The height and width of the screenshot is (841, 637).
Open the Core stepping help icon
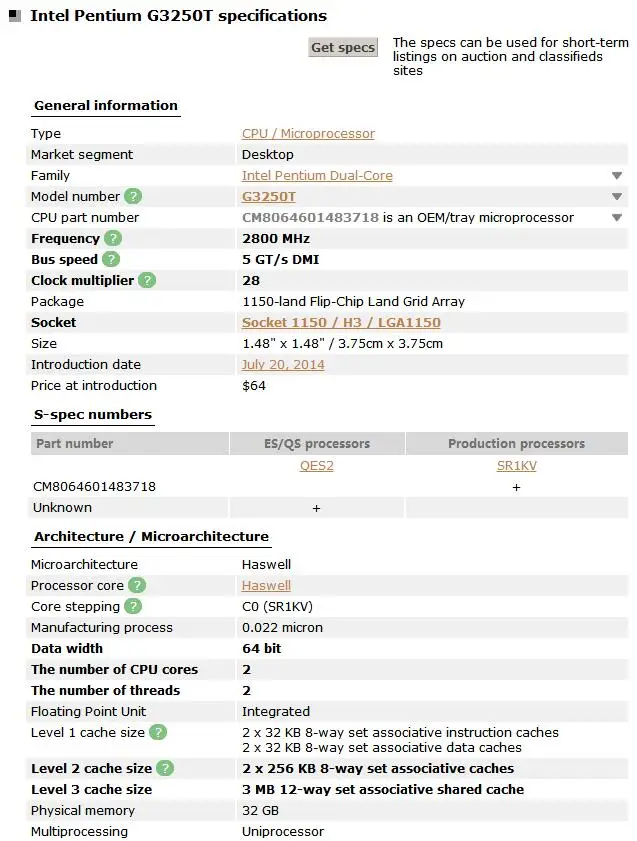(x=133, y=607)
